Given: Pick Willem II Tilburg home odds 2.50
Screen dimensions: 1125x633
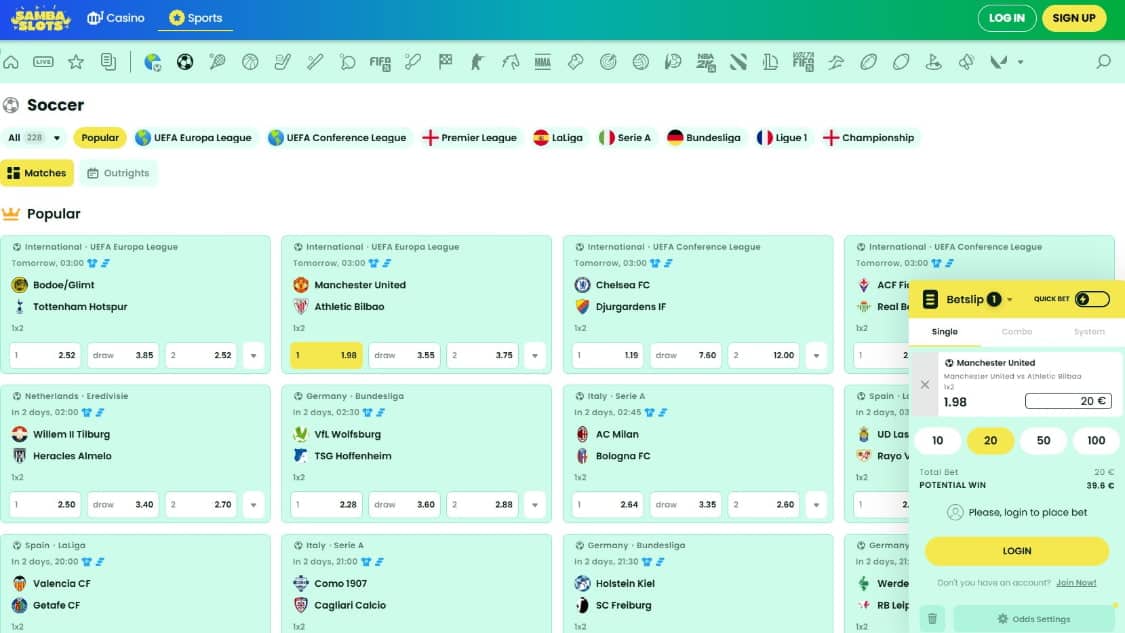Looking at the screenshot, I should pyautogui.click(x=45, y=505).
